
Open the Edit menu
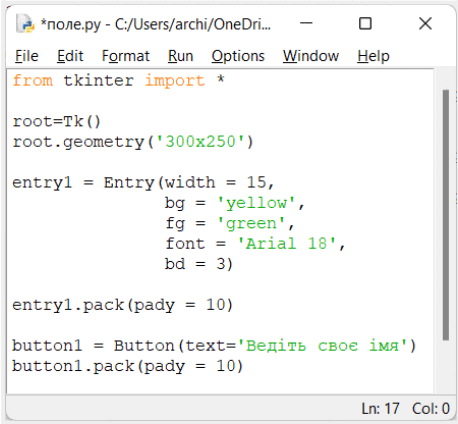(70, 56)
